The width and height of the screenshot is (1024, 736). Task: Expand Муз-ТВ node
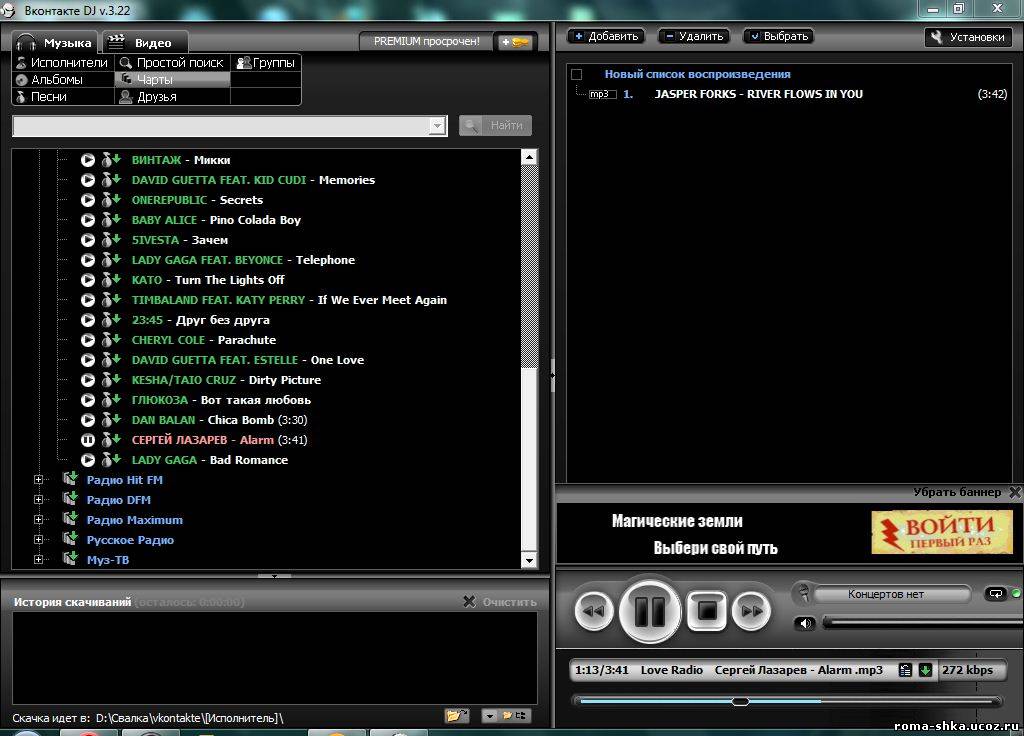(39, 560)
